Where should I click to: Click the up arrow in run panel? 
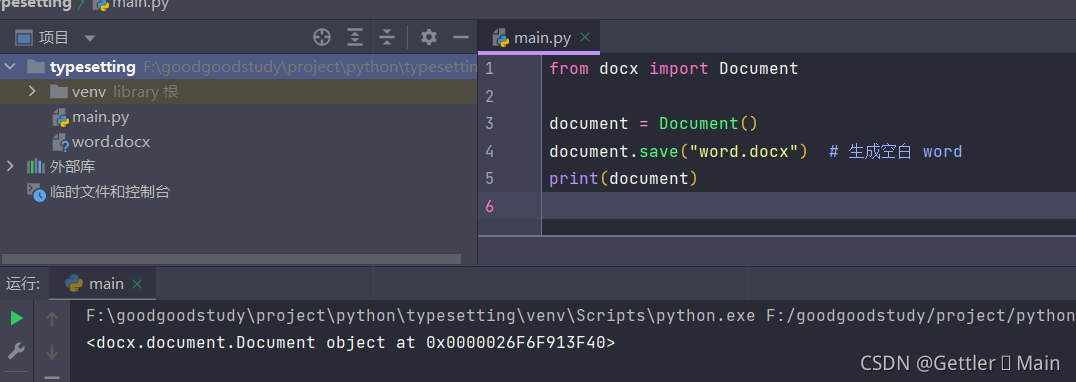51,318
